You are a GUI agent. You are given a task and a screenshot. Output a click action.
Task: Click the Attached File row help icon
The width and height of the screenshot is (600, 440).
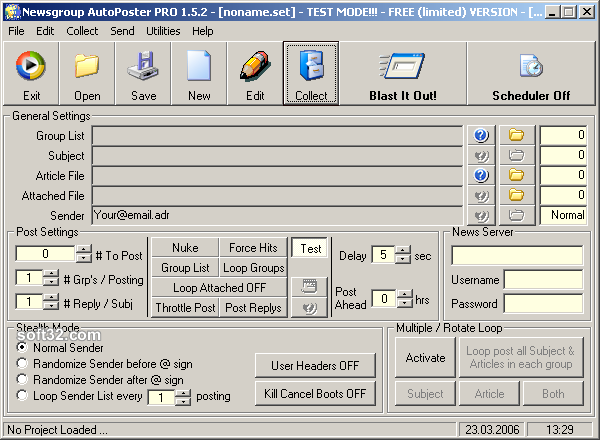[x=481, y=196]
